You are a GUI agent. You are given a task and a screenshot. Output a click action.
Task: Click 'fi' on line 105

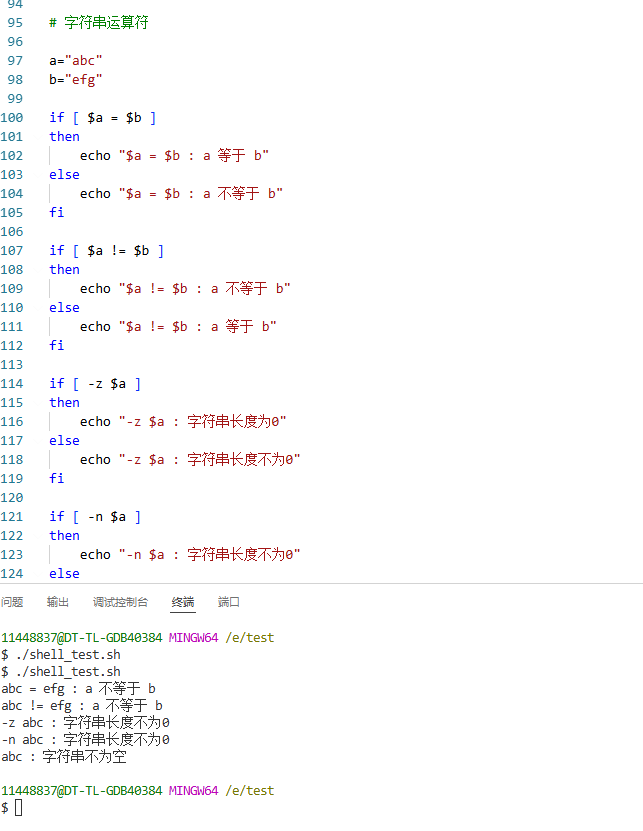[57, 213]
